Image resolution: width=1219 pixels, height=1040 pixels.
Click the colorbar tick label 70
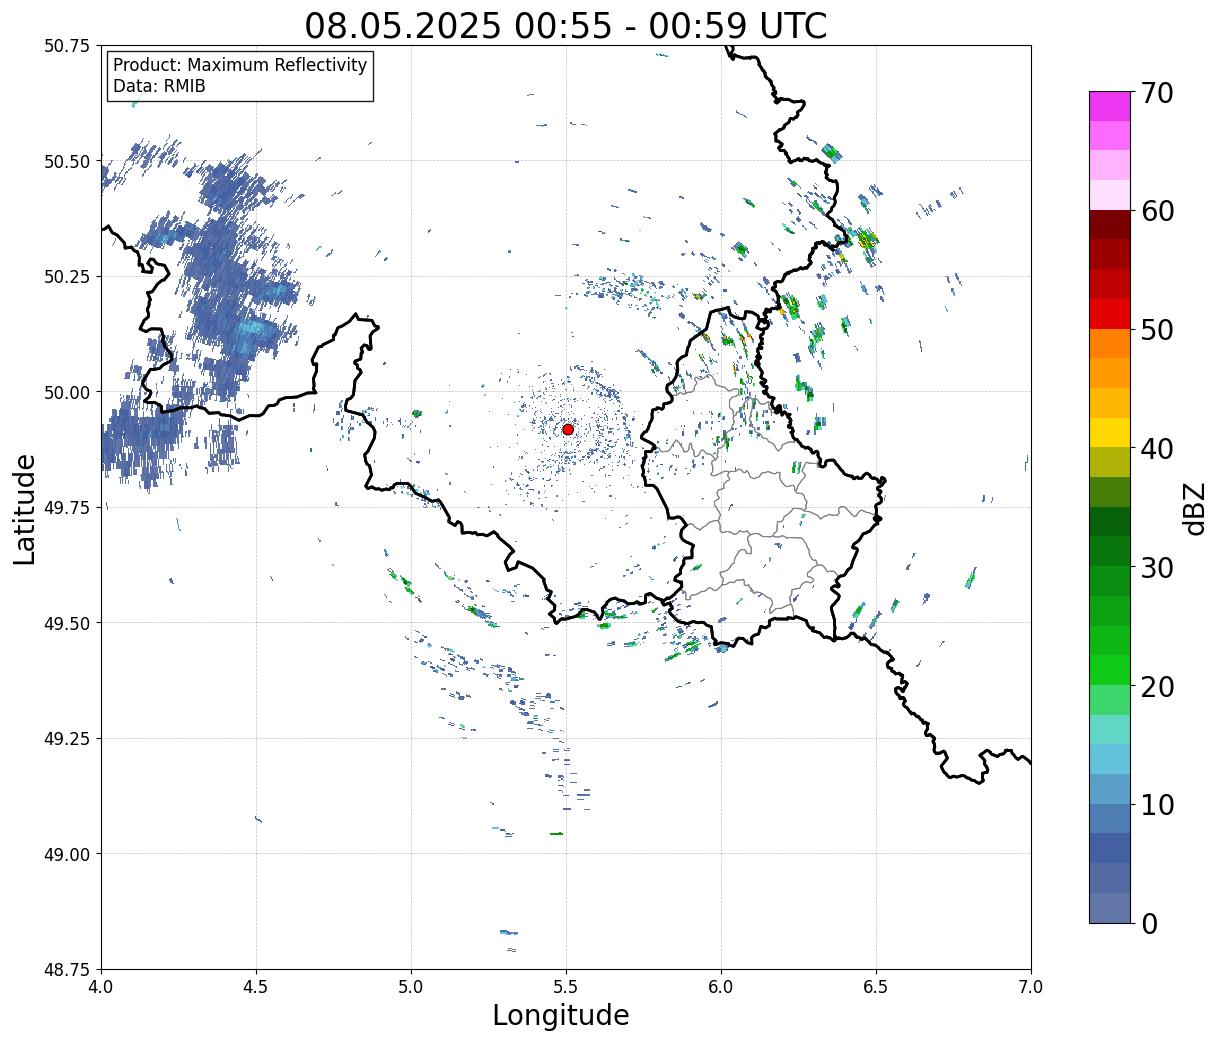(x=1156, y=93)
